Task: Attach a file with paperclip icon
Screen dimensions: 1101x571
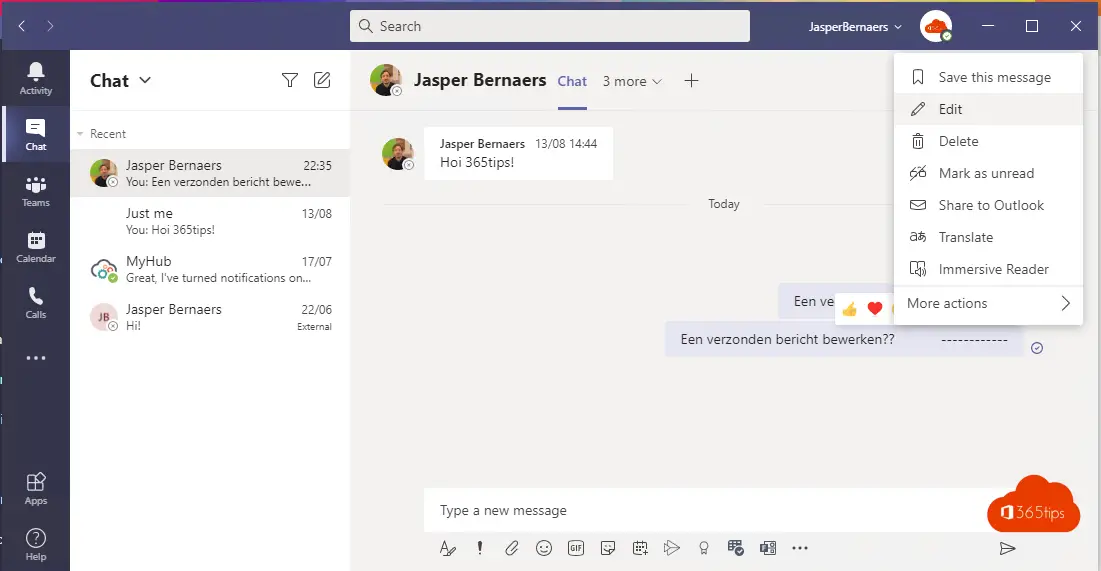Action: 512,549
